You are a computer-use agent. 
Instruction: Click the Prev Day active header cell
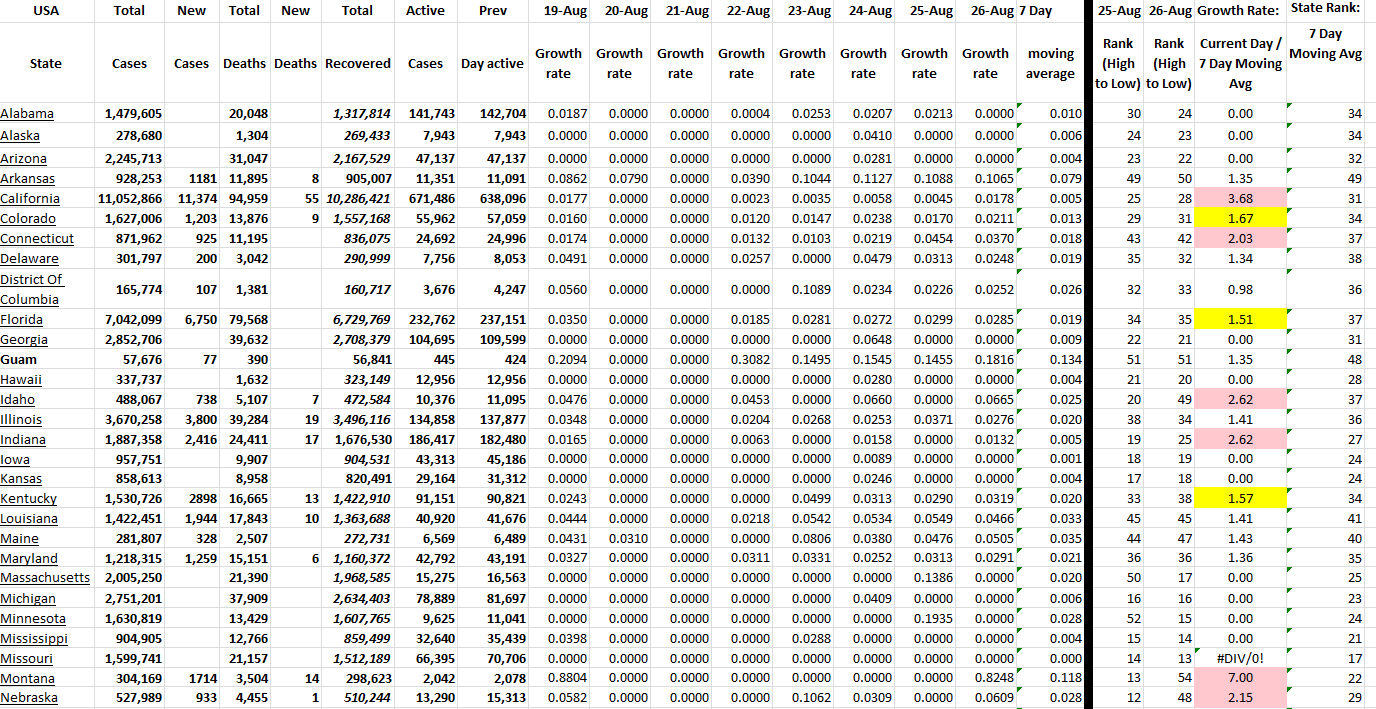[x=492, y=63]
